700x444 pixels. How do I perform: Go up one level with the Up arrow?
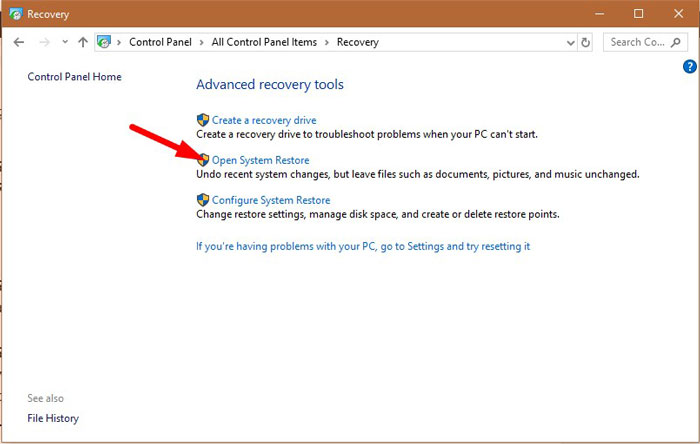pyautogui.click(x=83, y=42)
